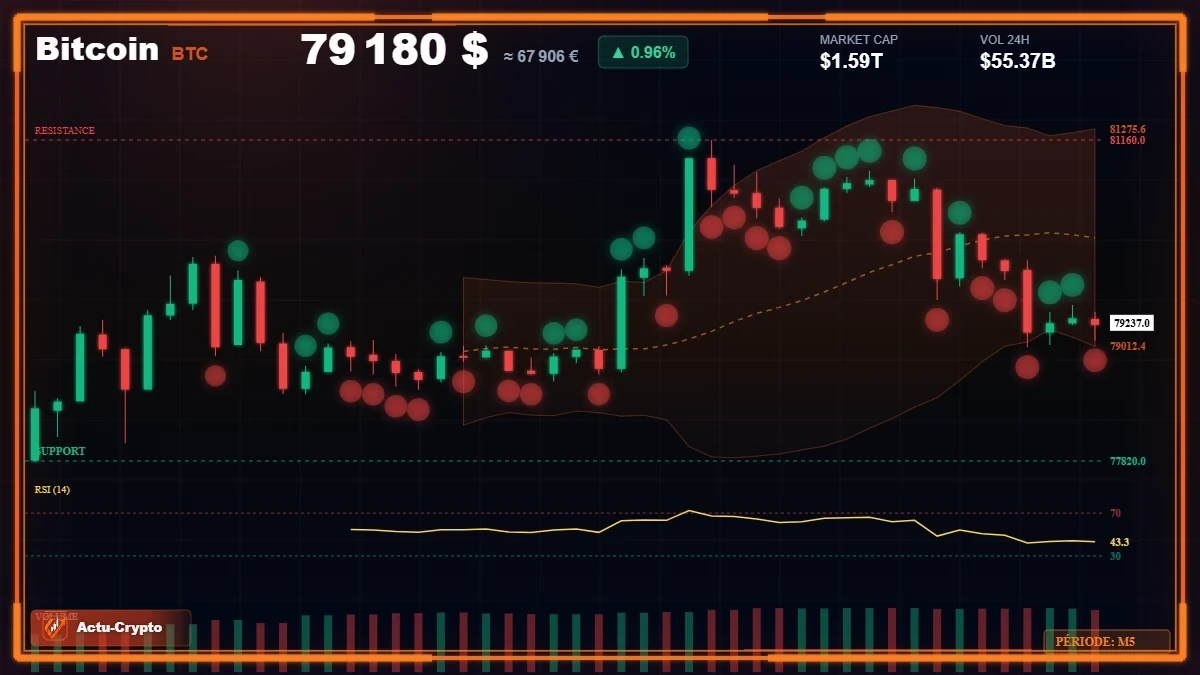Screen dimensions: 1200x675
Task: Click the 43.3 RSI value
Action: pos(1119,542)
